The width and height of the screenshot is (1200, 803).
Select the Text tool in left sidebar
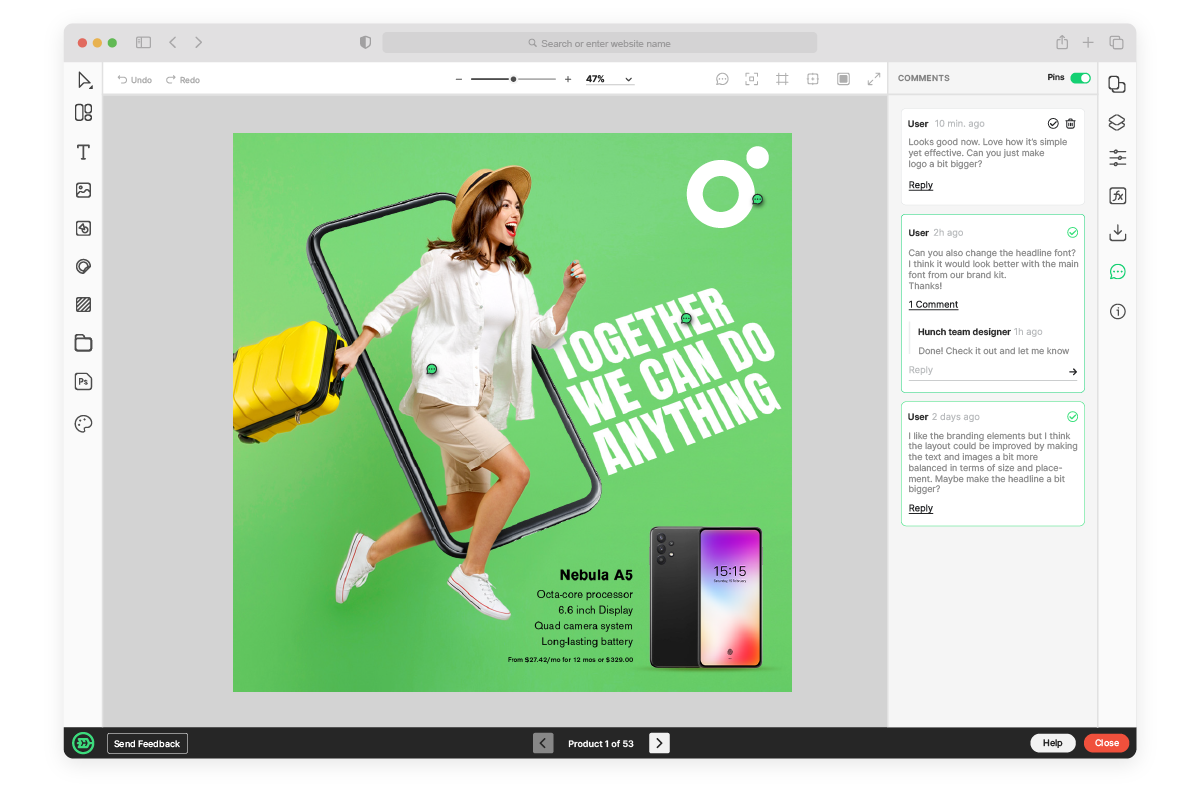(x=83, y=152)
